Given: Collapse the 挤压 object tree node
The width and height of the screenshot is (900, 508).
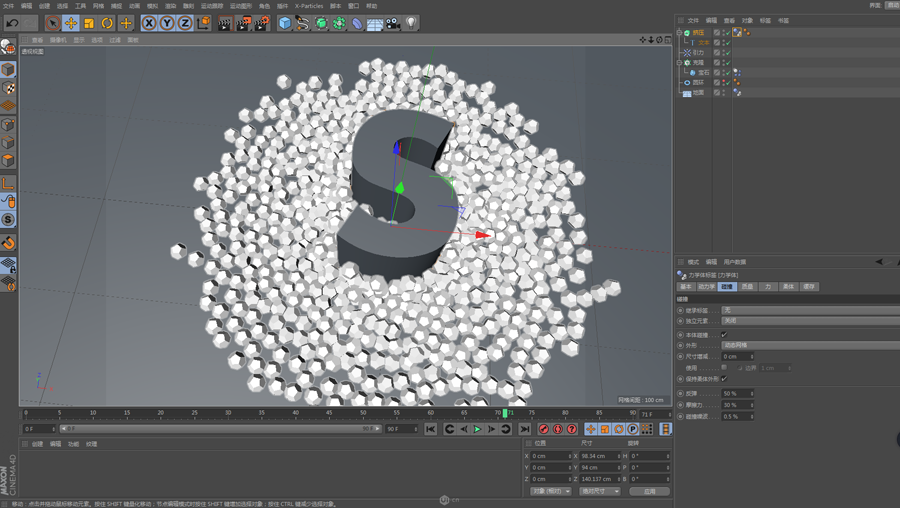Looking at the screenshot, I should point(679,33).
